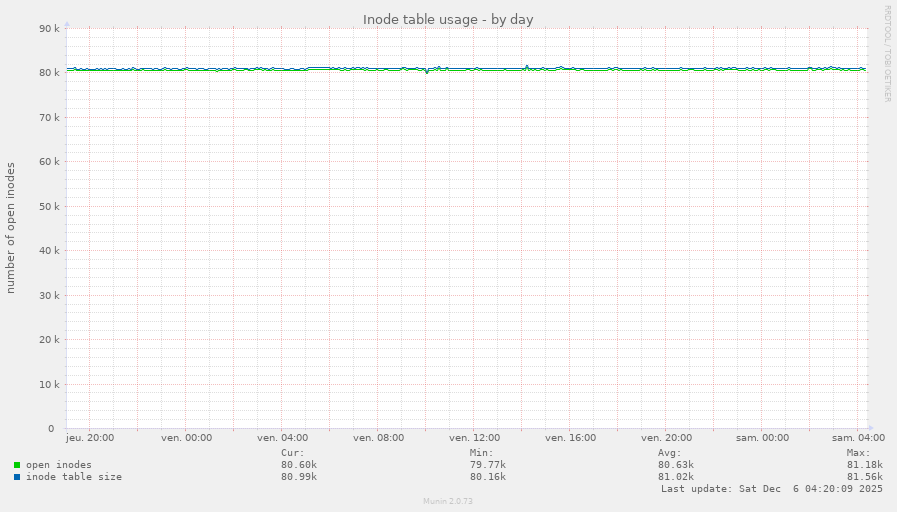897x512 pixels.
Task: Click the graph title 'Inode table usage - by day'
Action: coord(448,19)
